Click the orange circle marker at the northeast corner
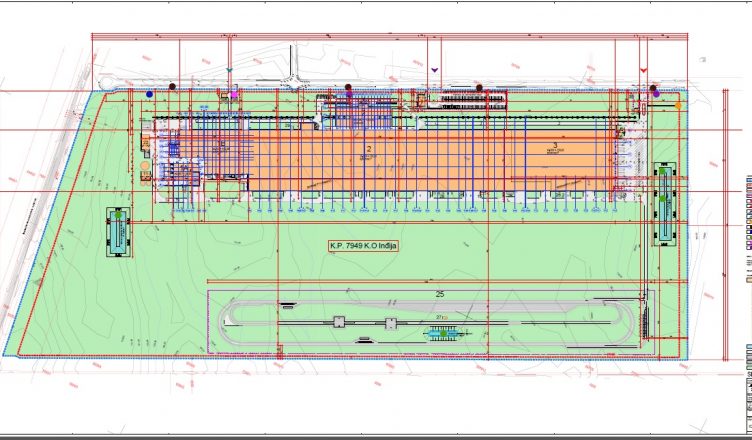 678,104
